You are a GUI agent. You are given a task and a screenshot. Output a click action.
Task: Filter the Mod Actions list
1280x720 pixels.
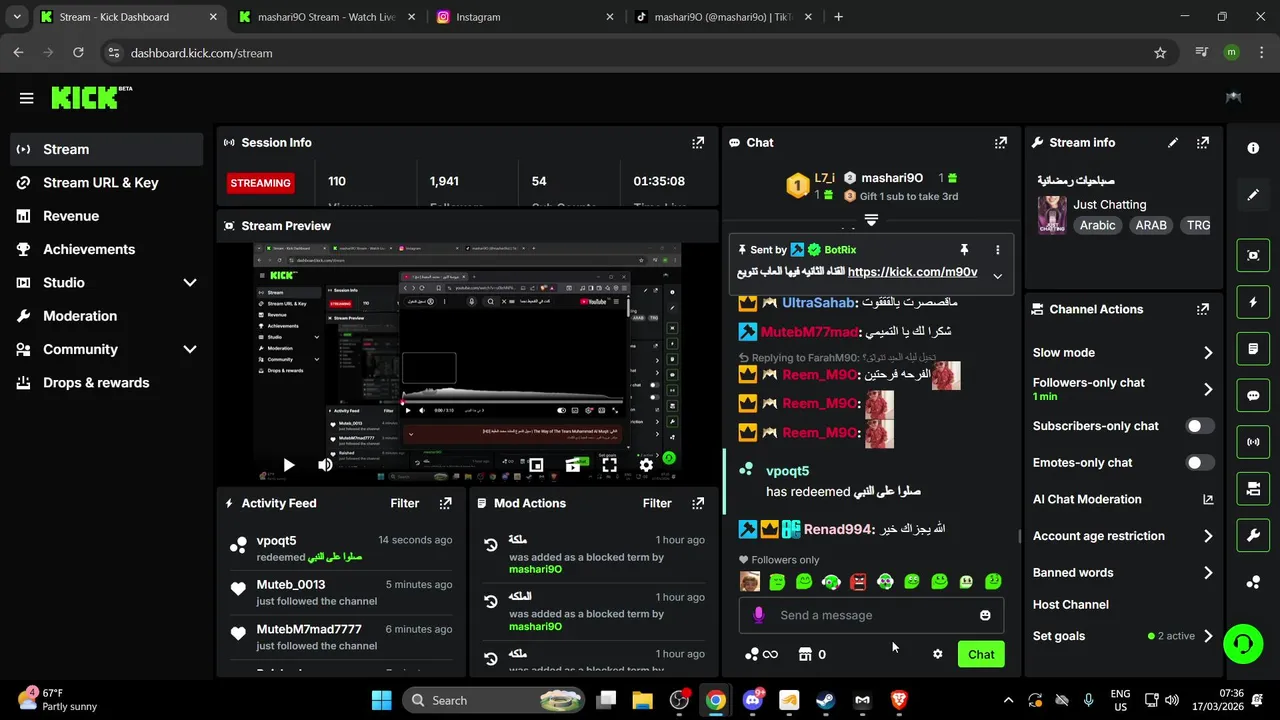(657, 503)
